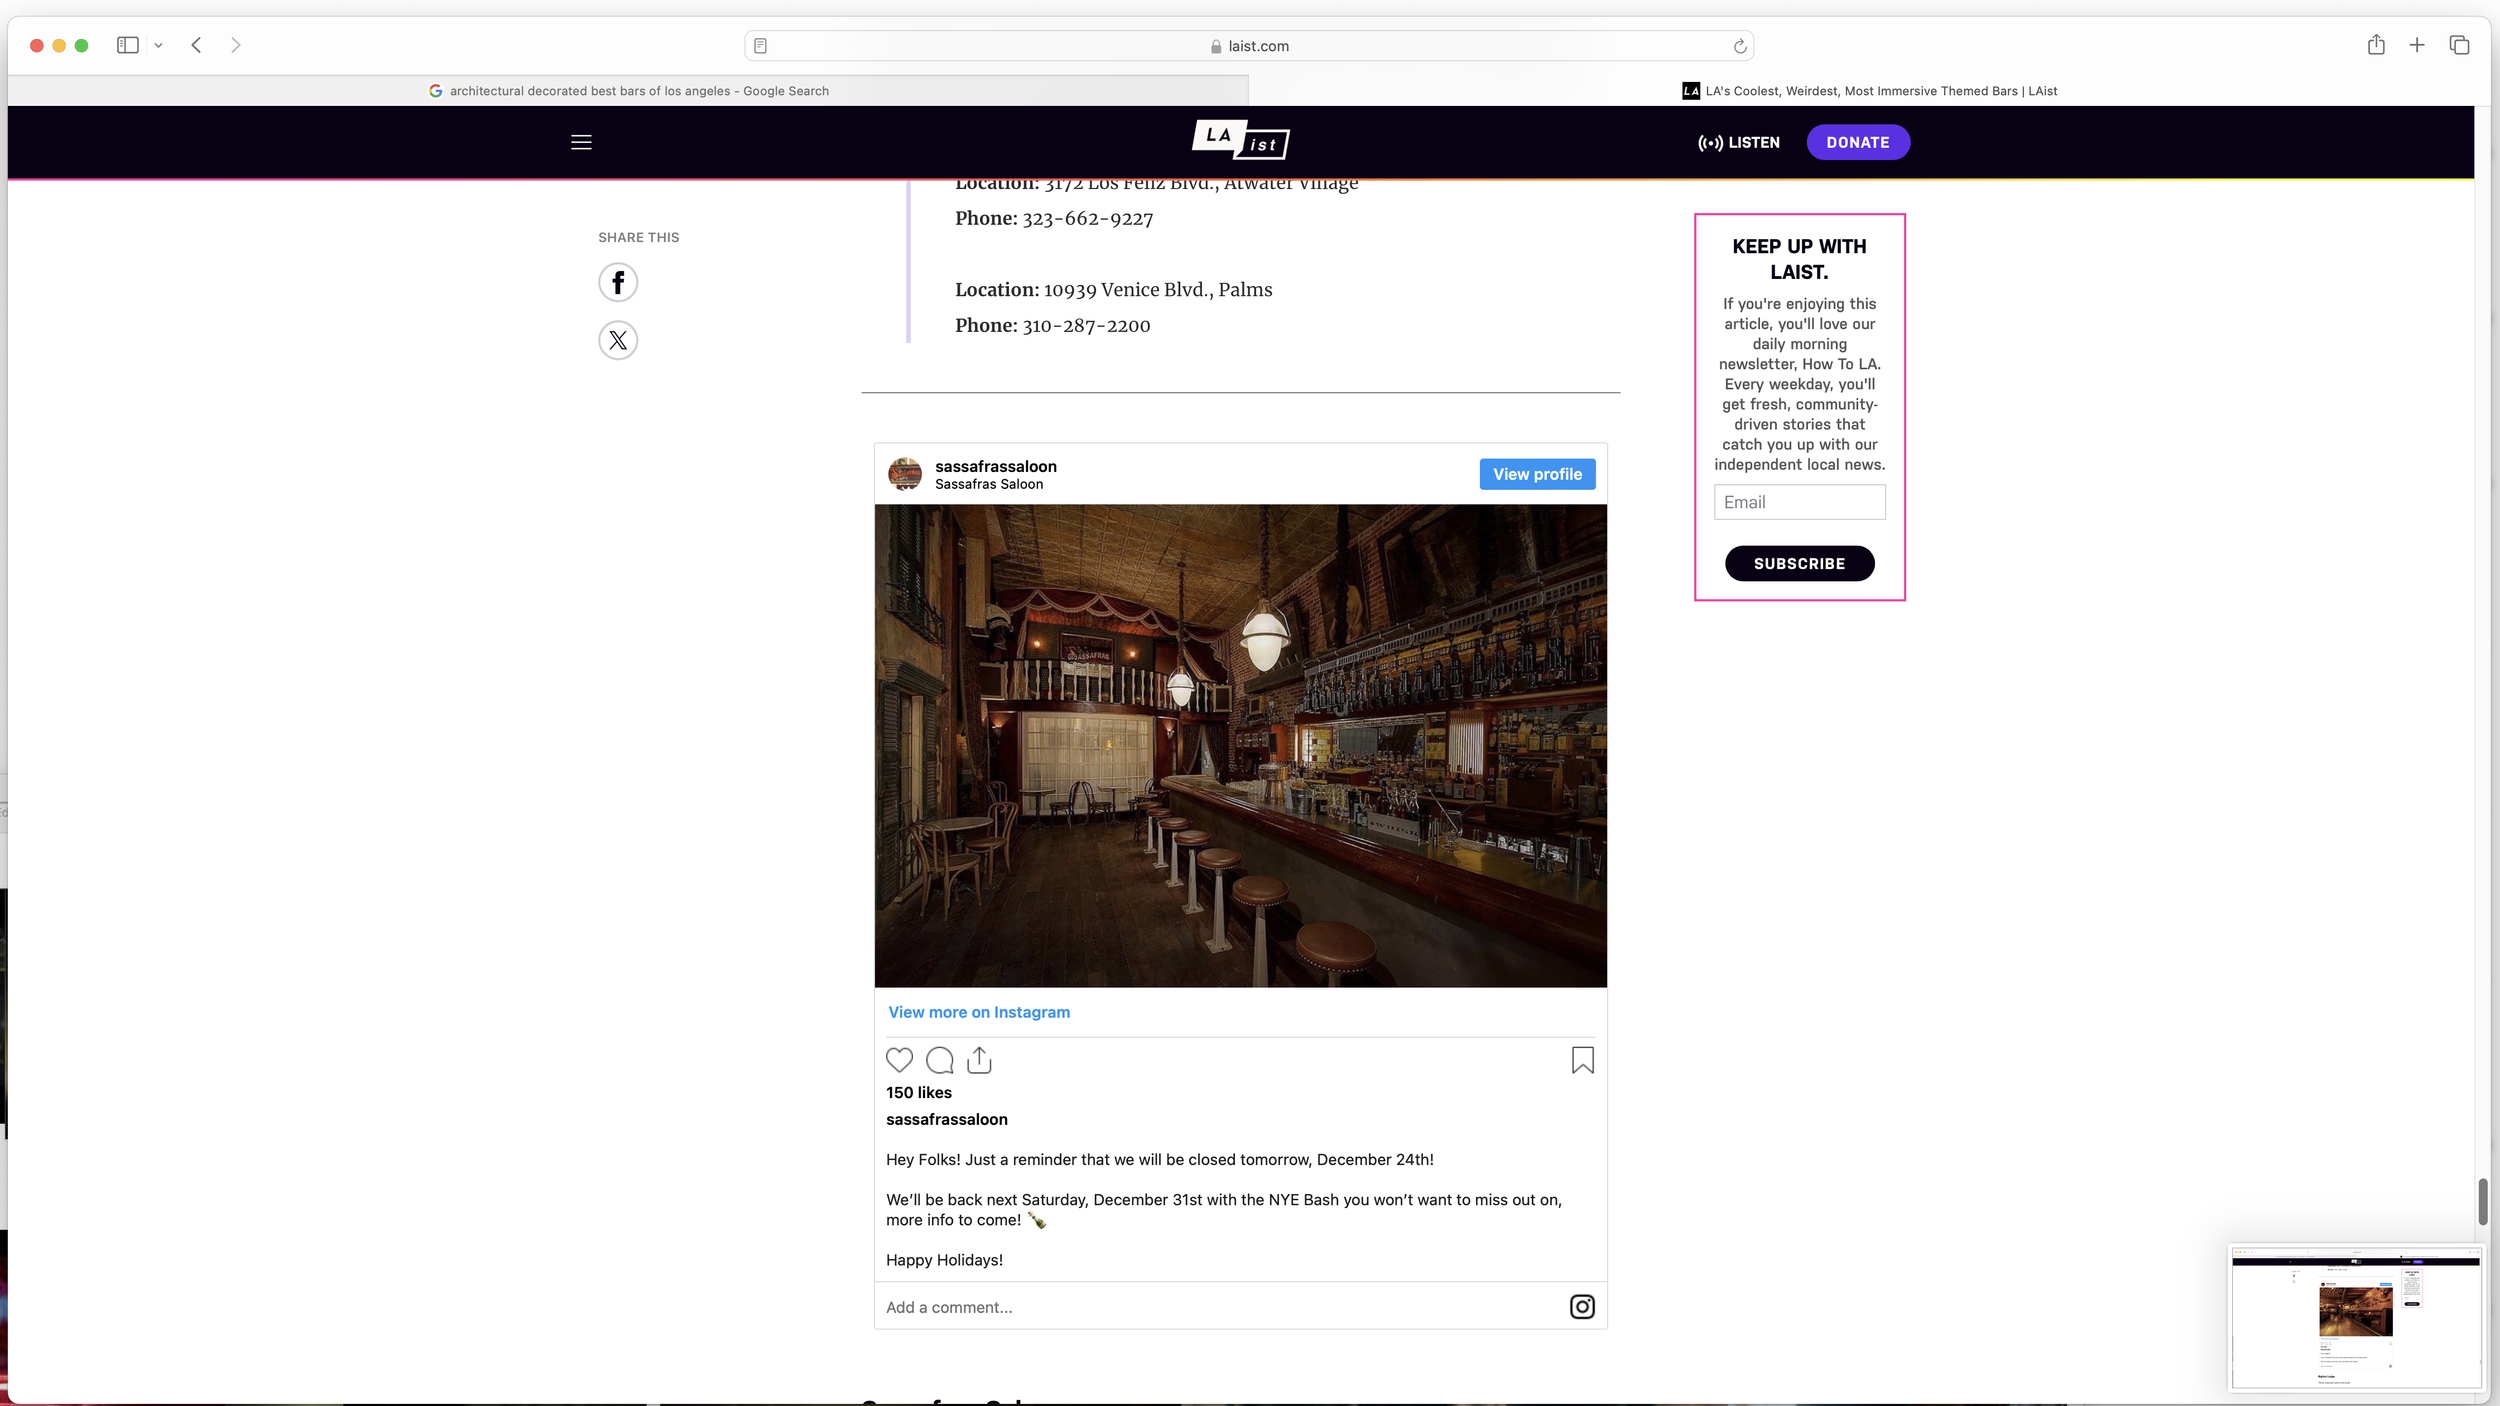Expand sidebar tab group dropdown arrow
This screenshot has width=2500, height=1406.
158,45
